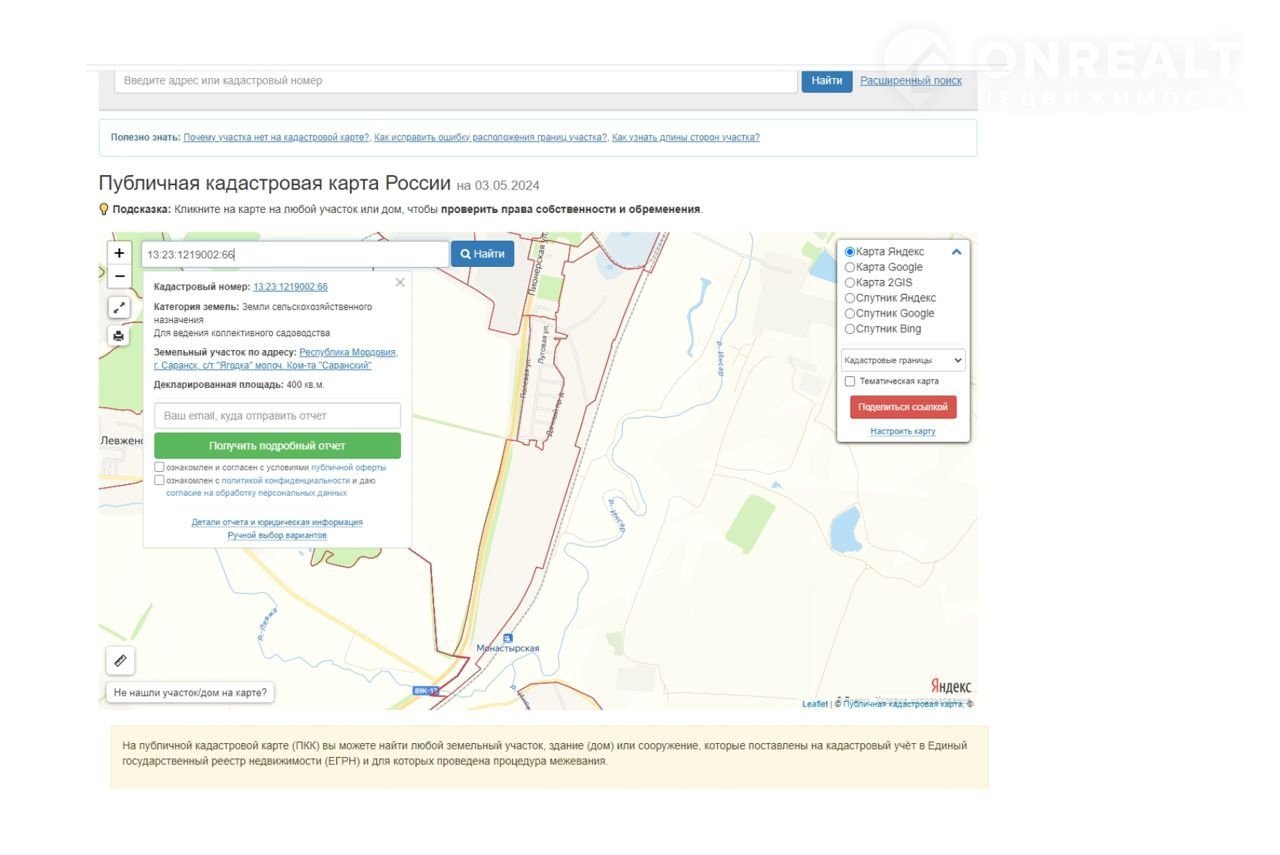This screenshot has height=855, width=1280.
Task: Select Карта Google radio option
Action: click(x=850, y=267)
